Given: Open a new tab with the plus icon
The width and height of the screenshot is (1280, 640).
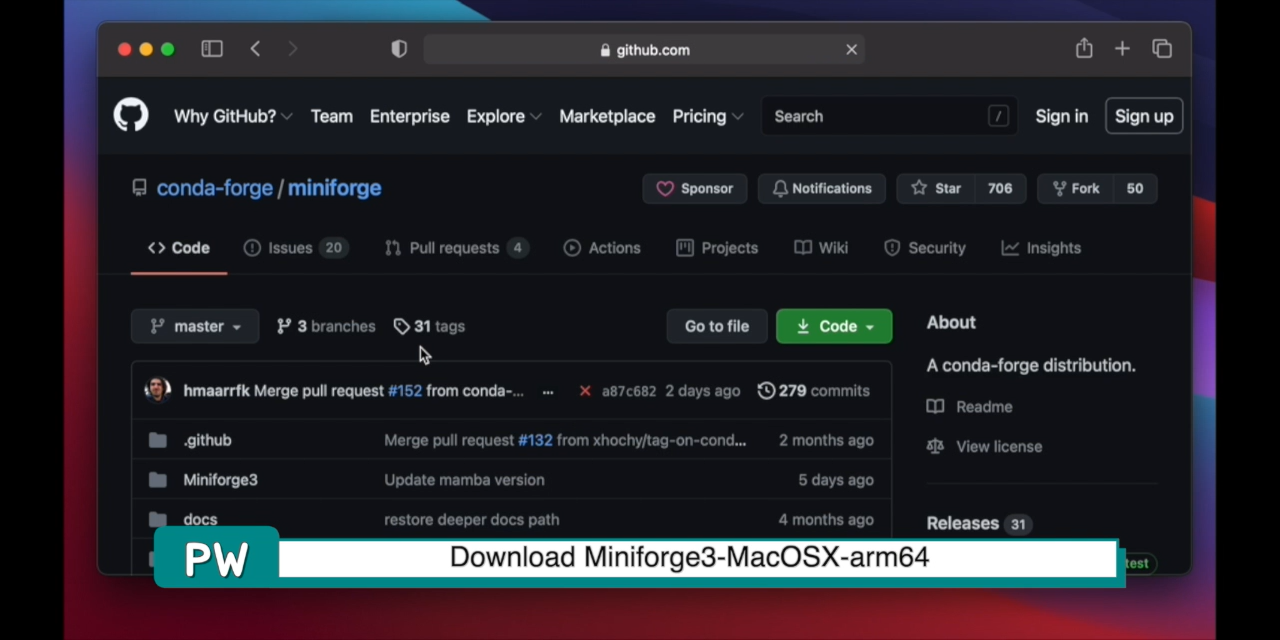Looking at the screenshot, I should tap(1122, 49).
